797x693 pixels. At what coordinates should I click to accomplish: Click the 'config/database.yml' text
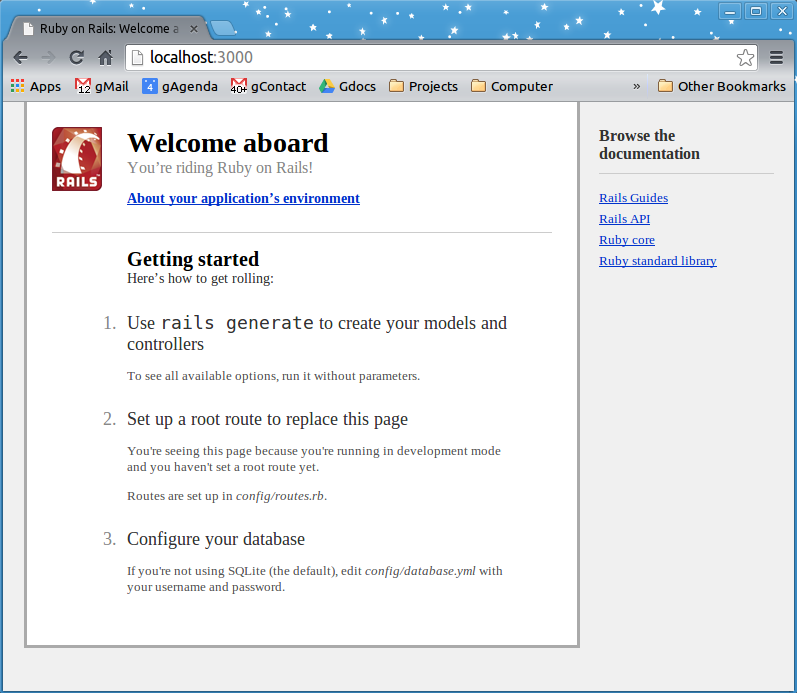[x=420, y=571]
